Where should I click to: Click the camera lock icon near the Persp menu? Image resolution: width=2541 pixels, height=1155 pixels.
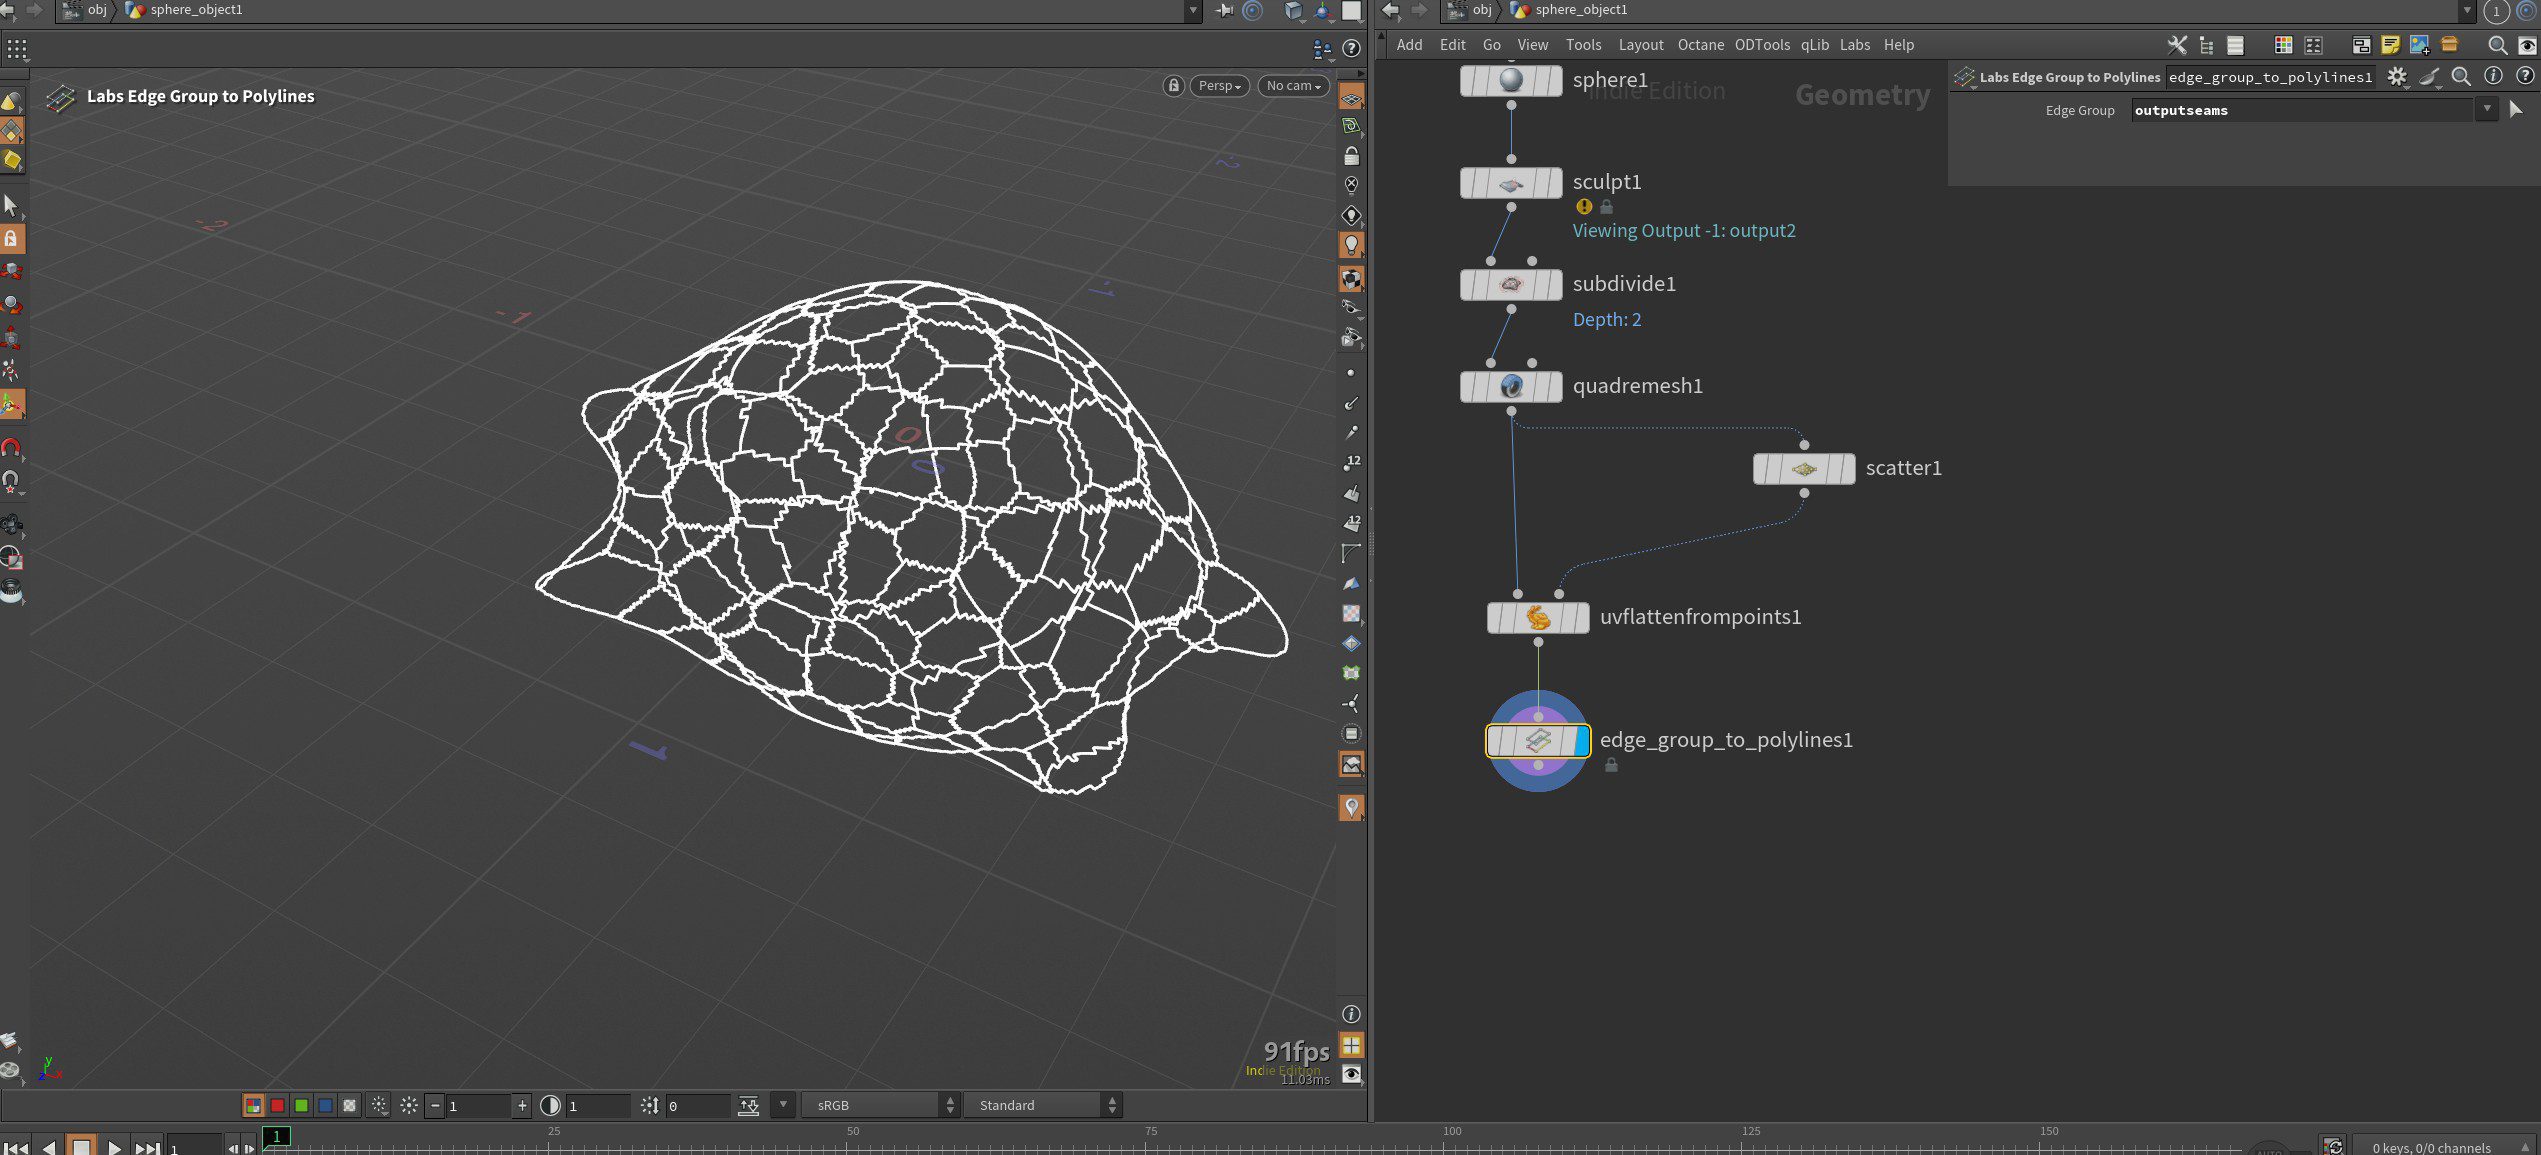click(1172, 86)
